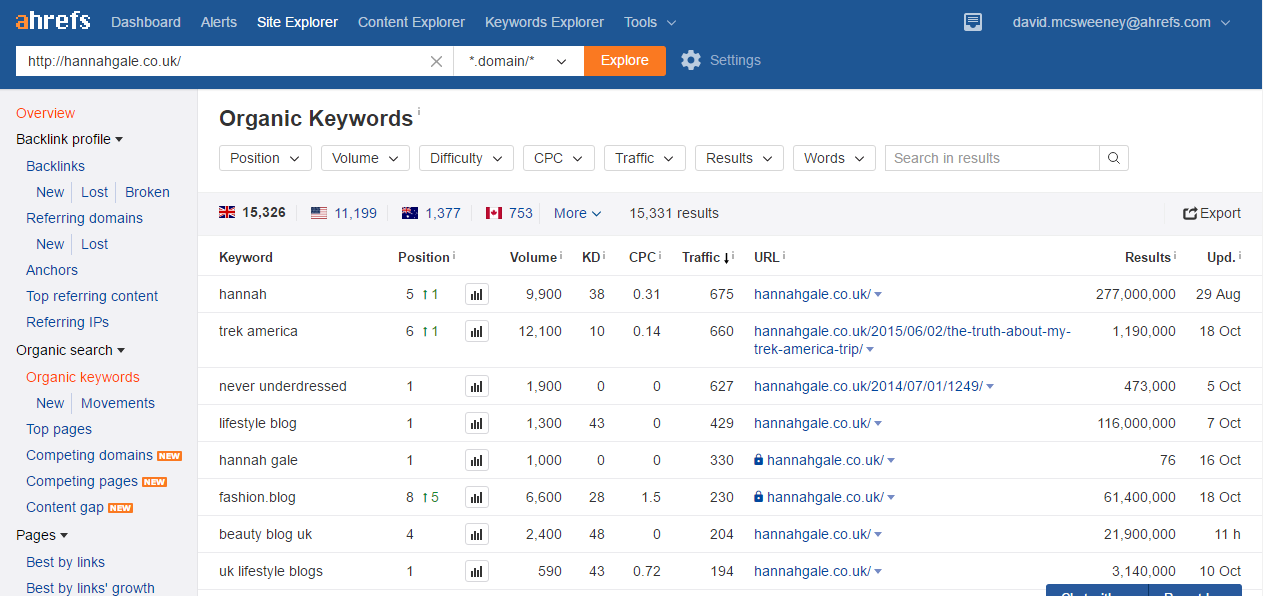
Task: Open position chart for hannah gale
Action: point(477,460)
